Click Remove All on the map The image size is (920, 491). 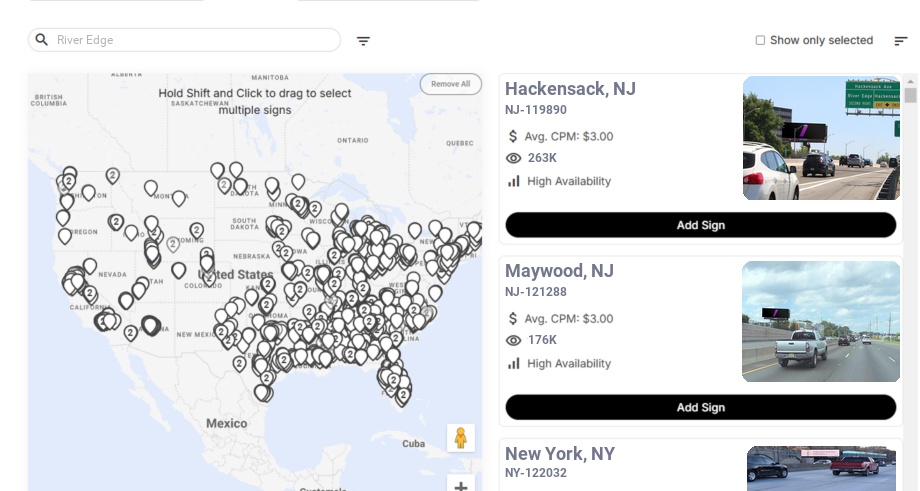[x=450, y=84]
